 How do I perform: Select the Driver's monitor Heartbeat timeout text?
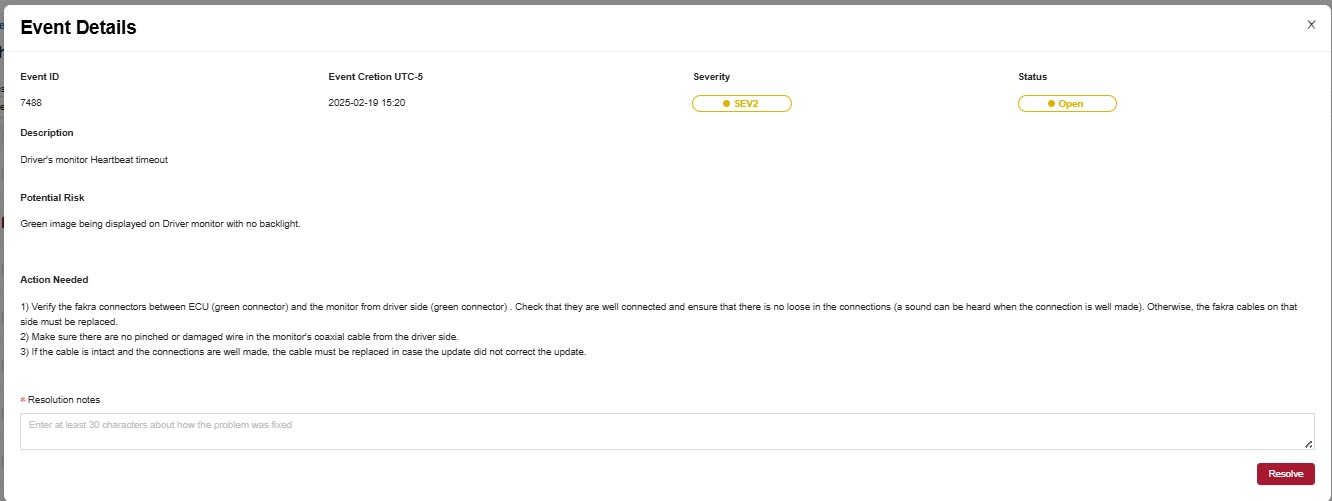coord(94,160)
